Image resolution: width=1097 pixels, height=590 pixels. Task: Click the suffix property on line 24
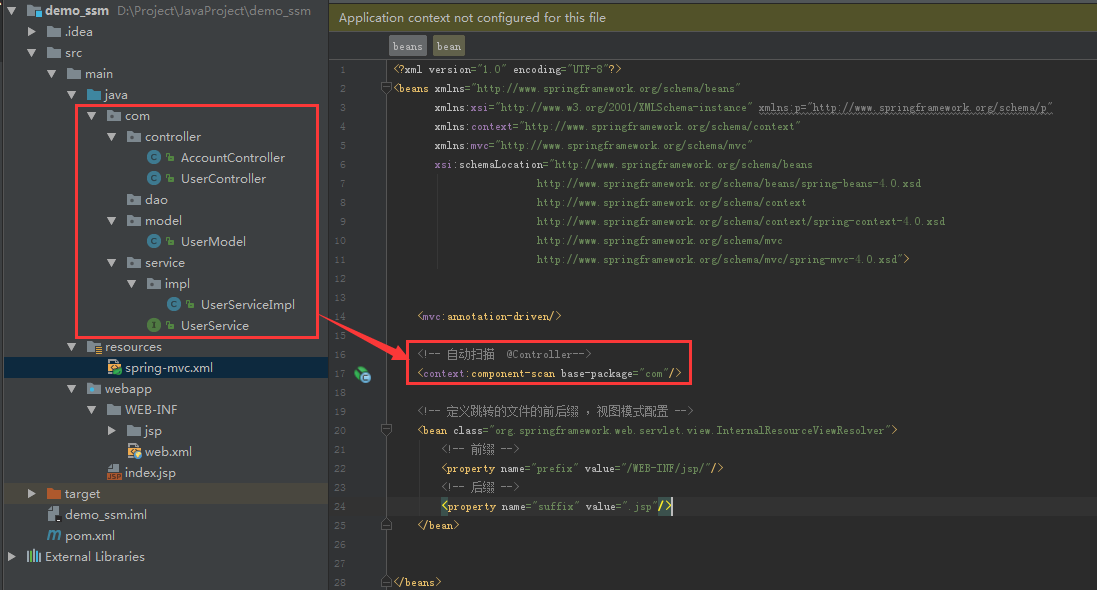pyautogui.click(x=557, y=506)
